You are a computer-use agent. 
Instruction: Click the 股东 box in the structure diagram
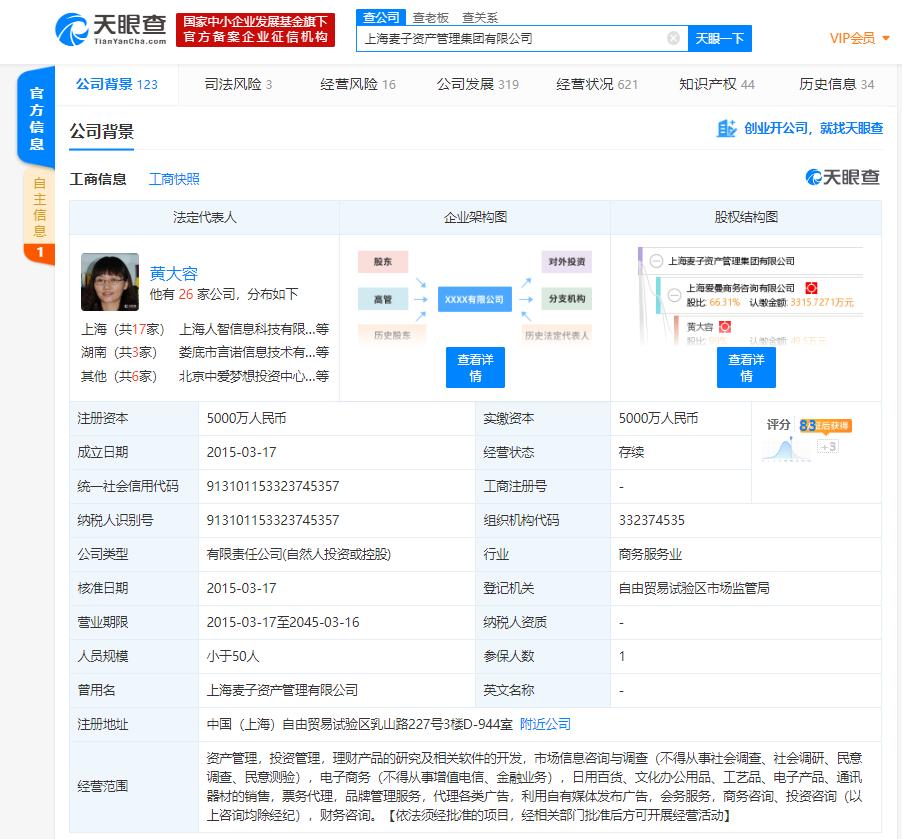pos(383,262)
